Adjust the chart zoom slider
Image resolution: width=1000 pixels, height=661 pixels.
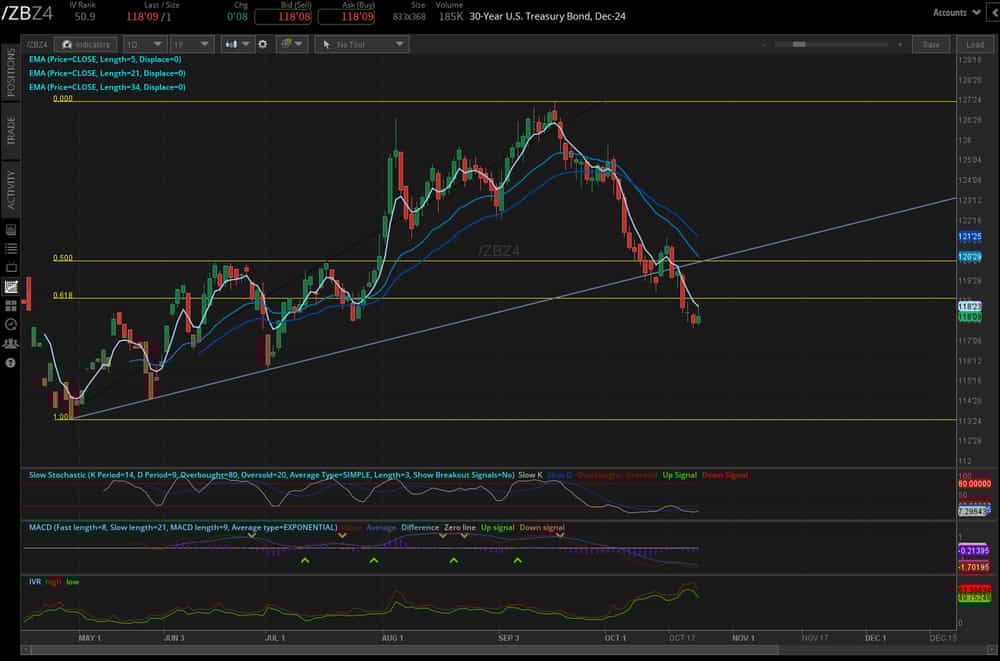click(x=800, y=44)
